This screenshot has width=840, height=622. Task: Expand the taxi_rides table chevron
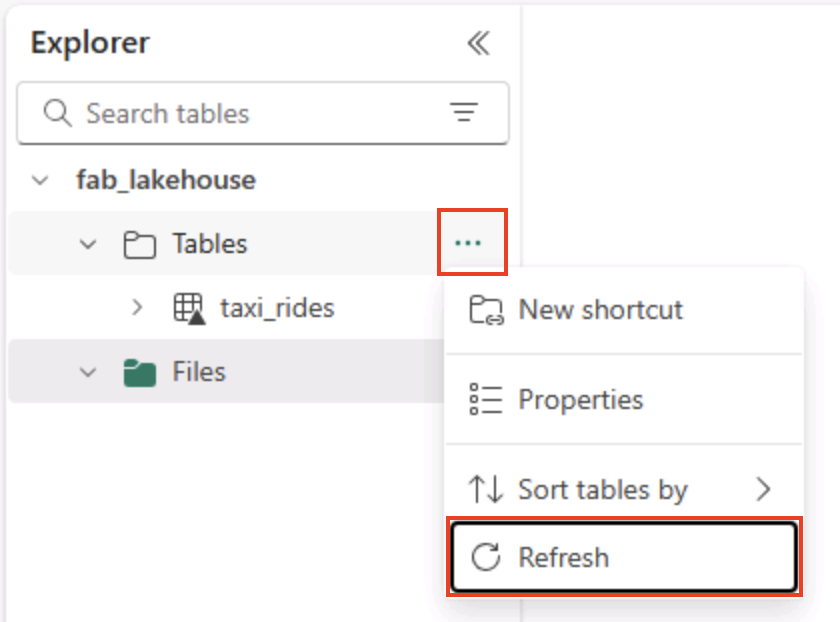click(x=138, y=308)
